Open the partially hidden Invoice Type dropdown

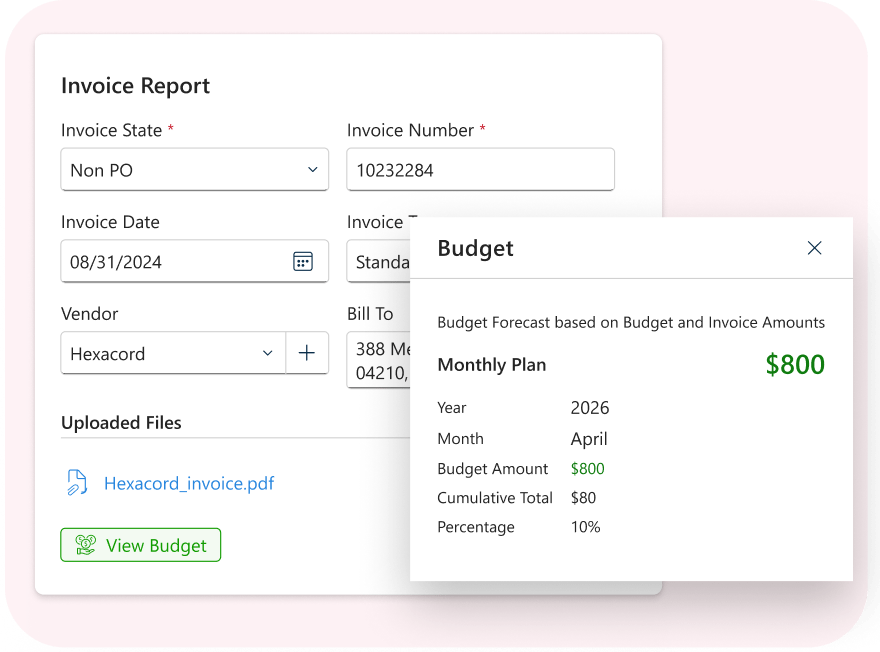pos(380,262)
